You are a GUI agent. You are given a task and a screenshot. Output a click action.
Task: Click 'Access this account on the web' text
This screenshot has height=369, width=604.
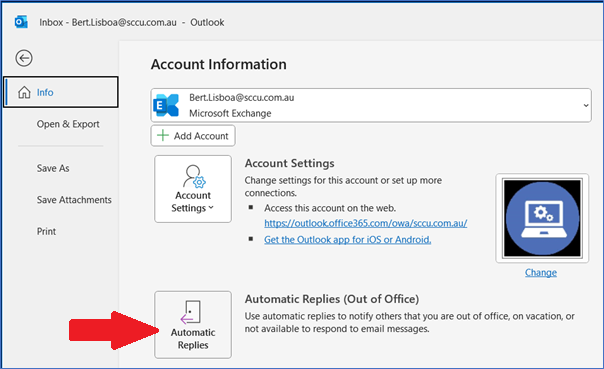330,208
